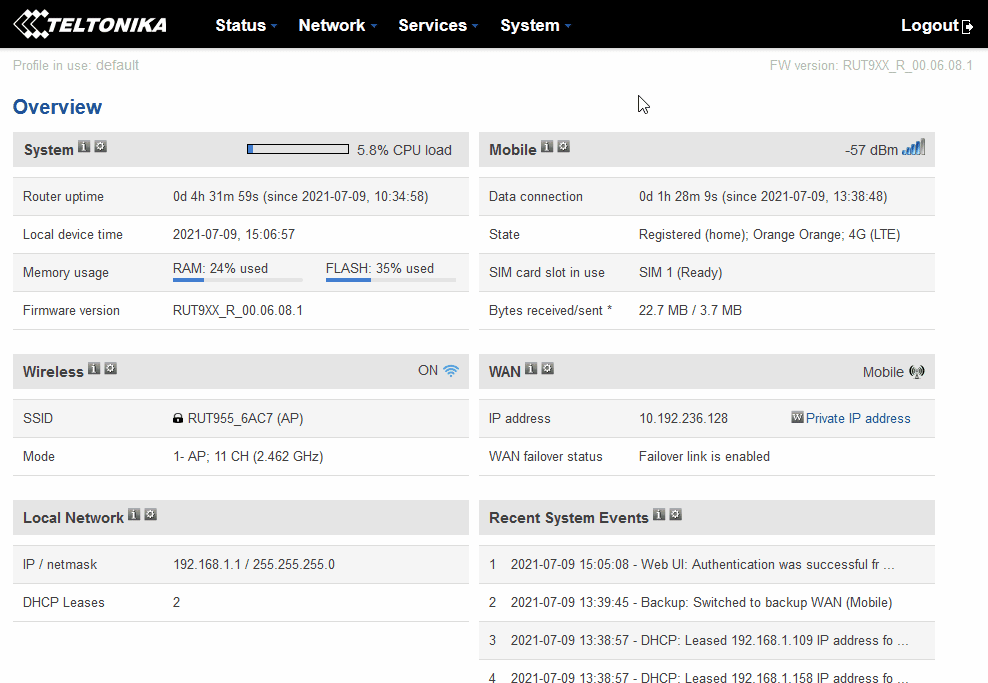Image resolution: width=988 pixels, height=683 pixels.
Task: Click the 22.7 MB / 3.7 MB value
Action: (x=690, y=311)
